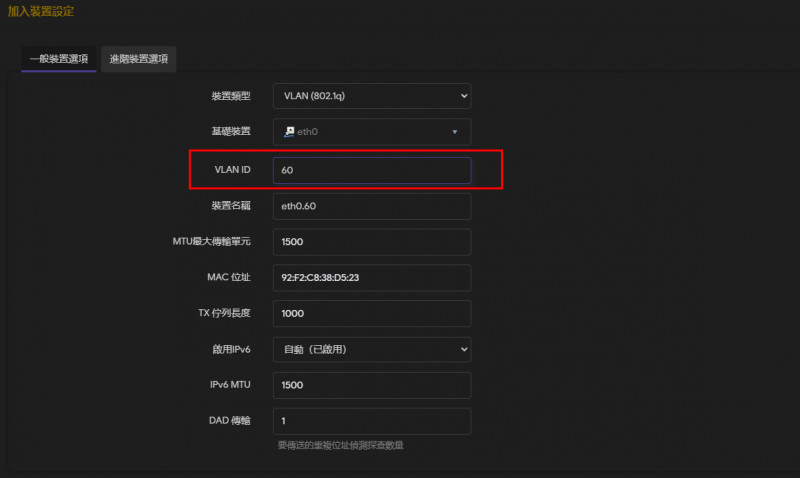The image size is (800, 478).
Task: Focus the VLAN ID field containing 60
Action: (x=371, y=171)
